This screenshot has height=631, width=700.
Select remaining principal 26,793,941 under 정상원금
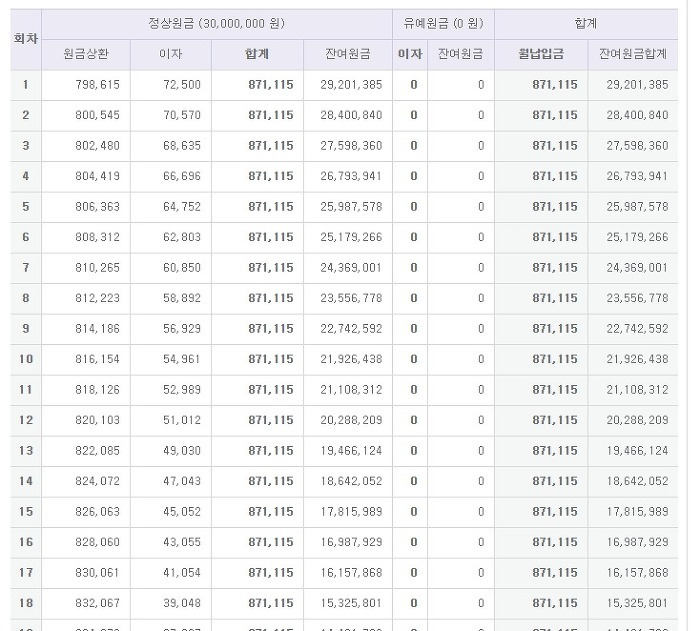click(x=351, y=176)
